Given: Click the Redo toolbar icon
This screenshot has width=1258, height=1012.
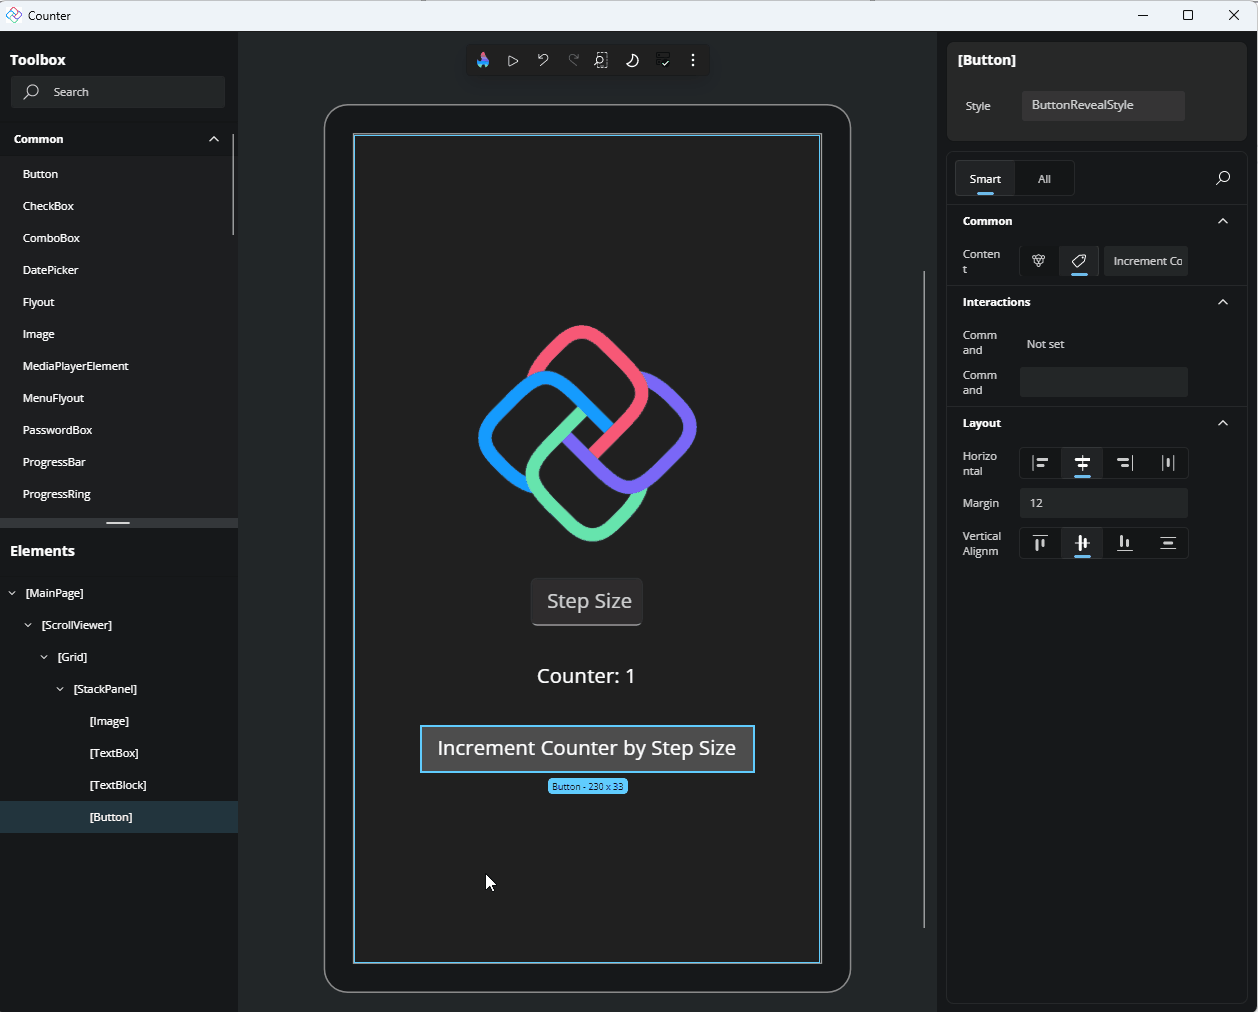Looking at the screenshot, I should (573, 60).
